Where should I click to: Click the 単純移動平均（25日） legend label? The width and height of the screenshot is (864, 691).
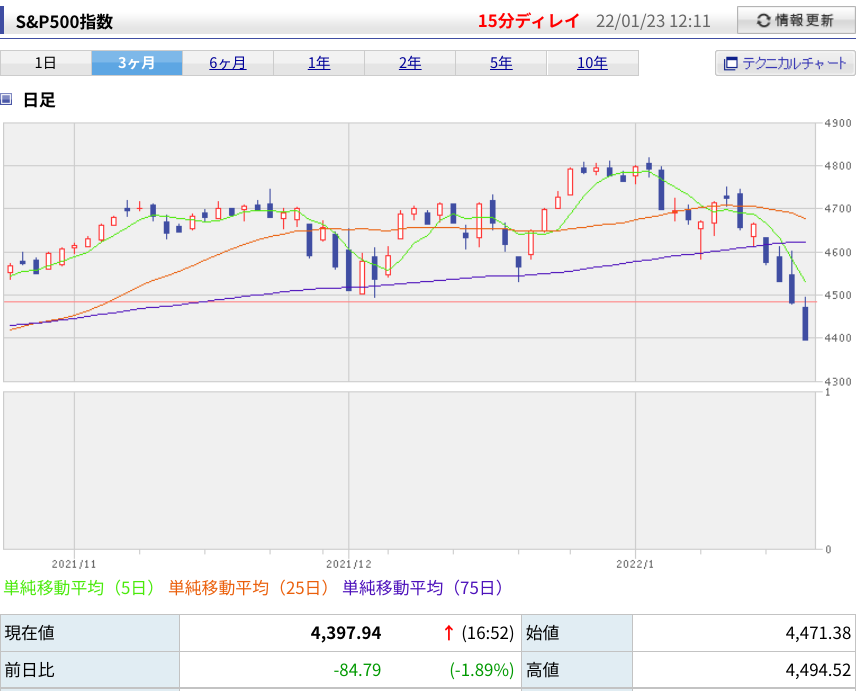click(x=249, y=588)
